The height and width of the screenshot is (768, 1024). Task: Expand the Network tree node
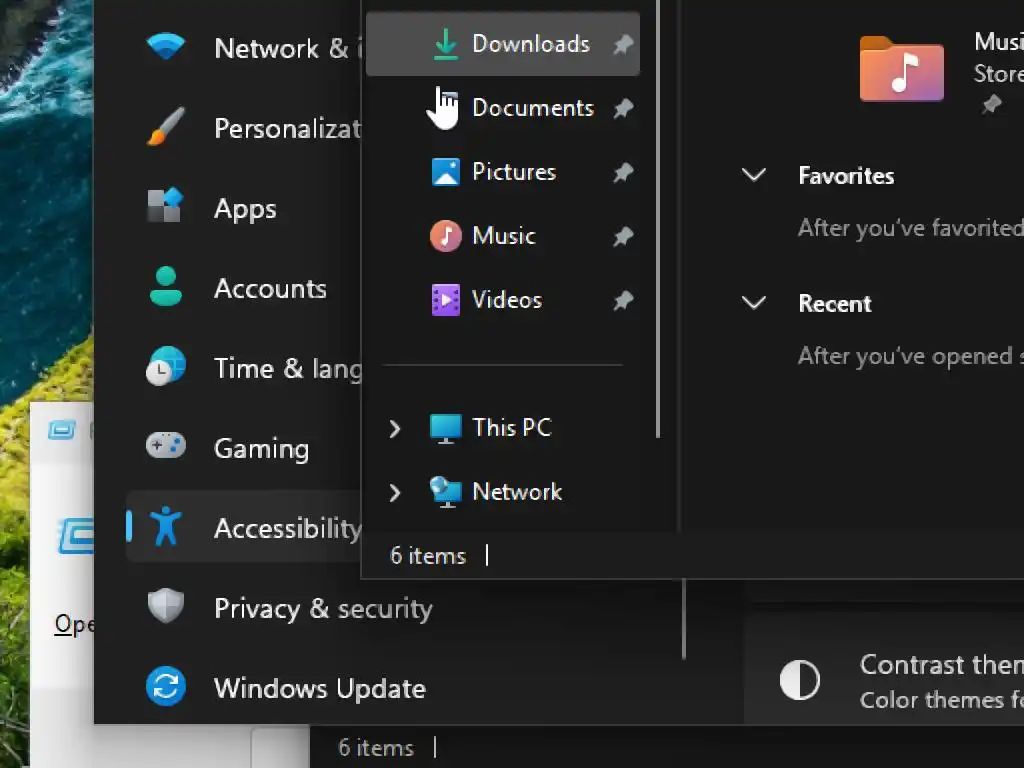[395, 492]
